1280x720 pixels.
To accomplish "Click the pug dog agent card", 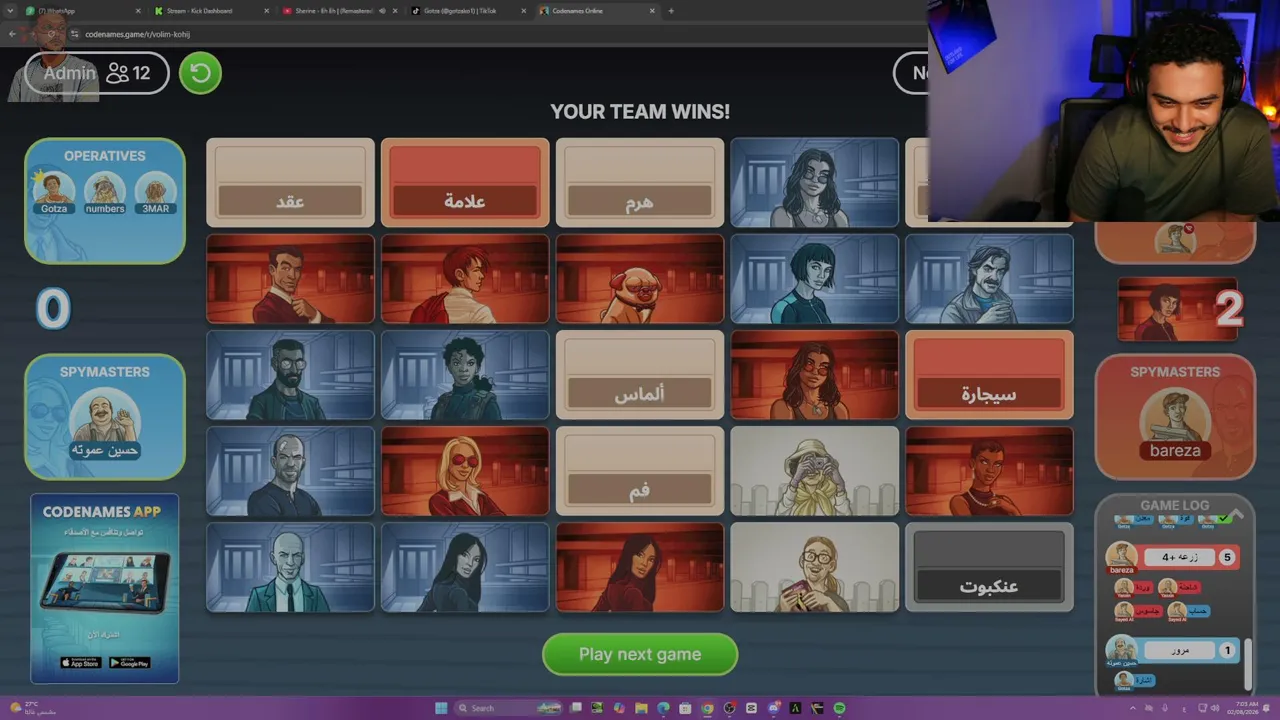I will click(x=640, y=279).
